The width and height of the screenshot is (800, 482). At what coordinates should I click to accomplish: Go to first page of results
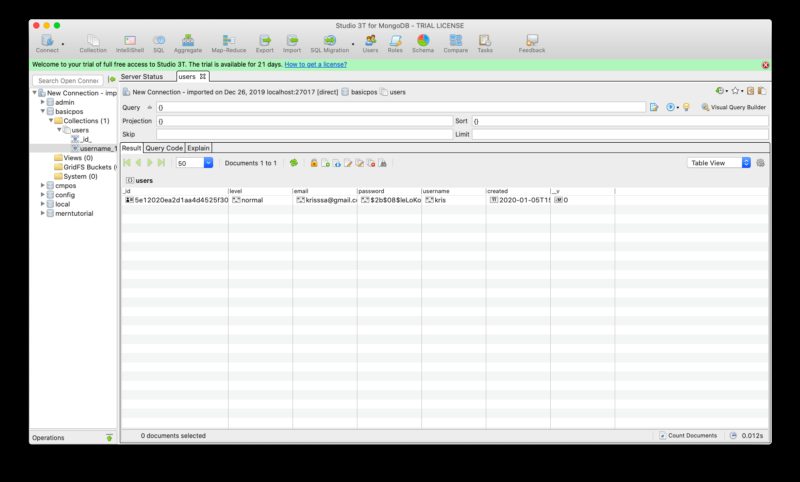[x=127, y=163]
